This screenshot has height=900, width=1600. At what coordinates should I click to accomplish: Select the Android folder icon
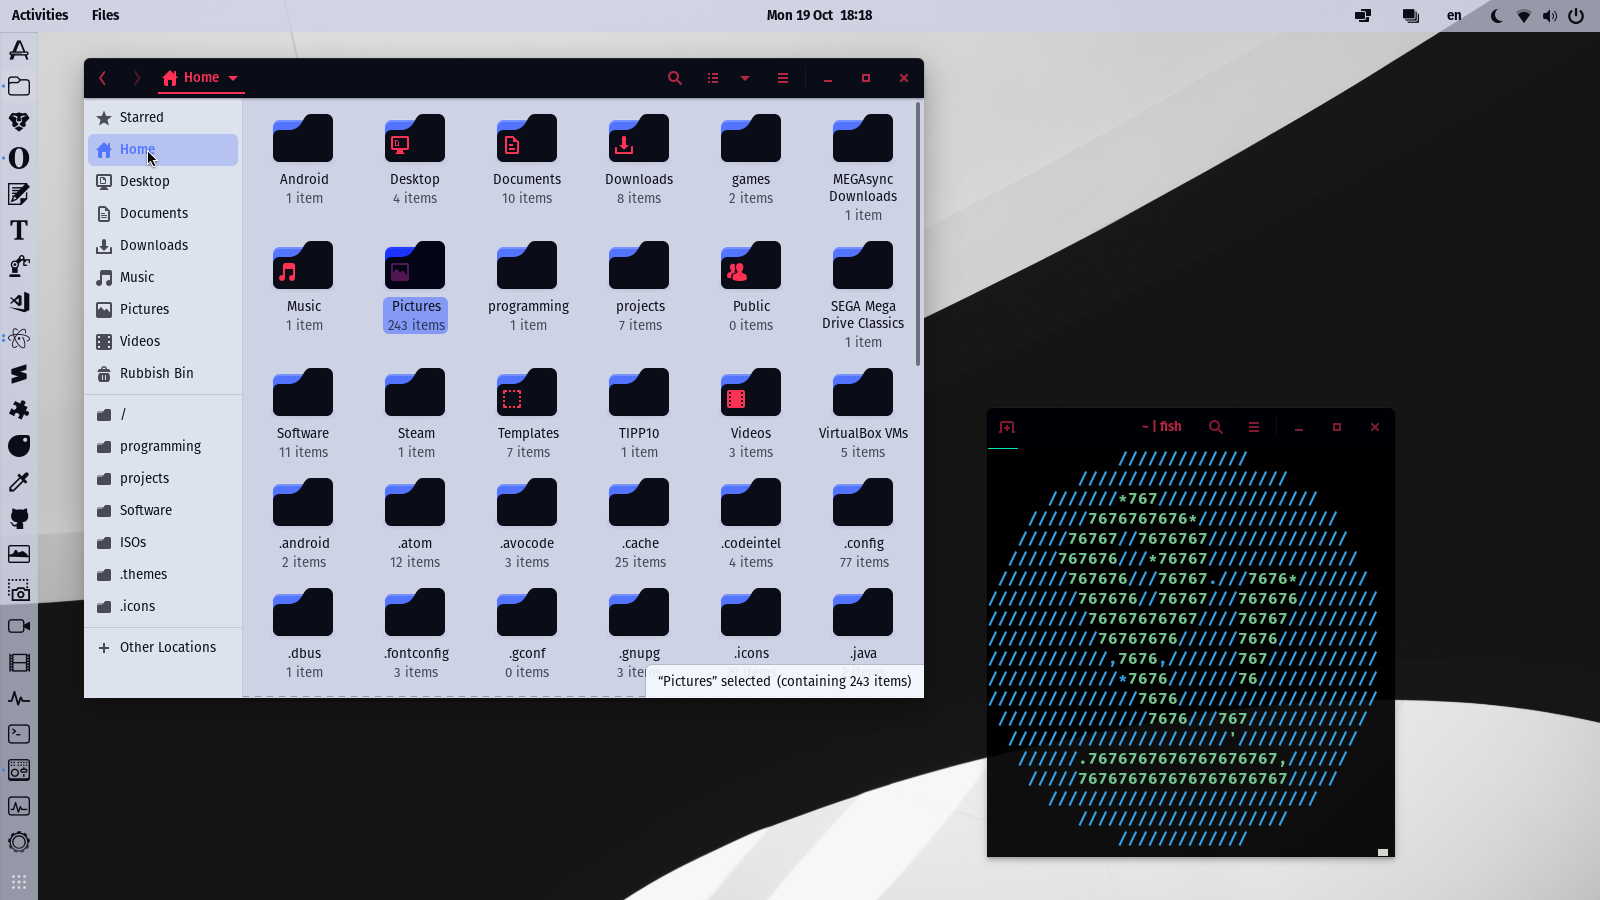[303, 138]
